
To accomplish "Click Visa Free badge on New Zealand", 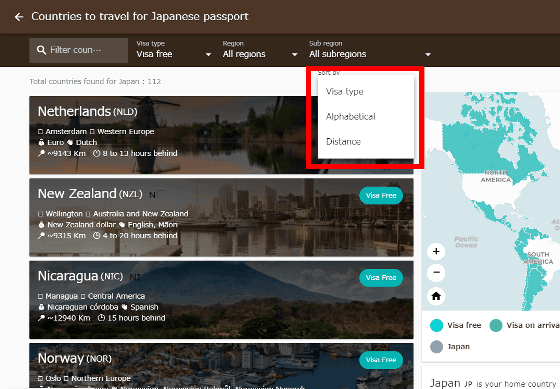I will (x=381, y=195).
